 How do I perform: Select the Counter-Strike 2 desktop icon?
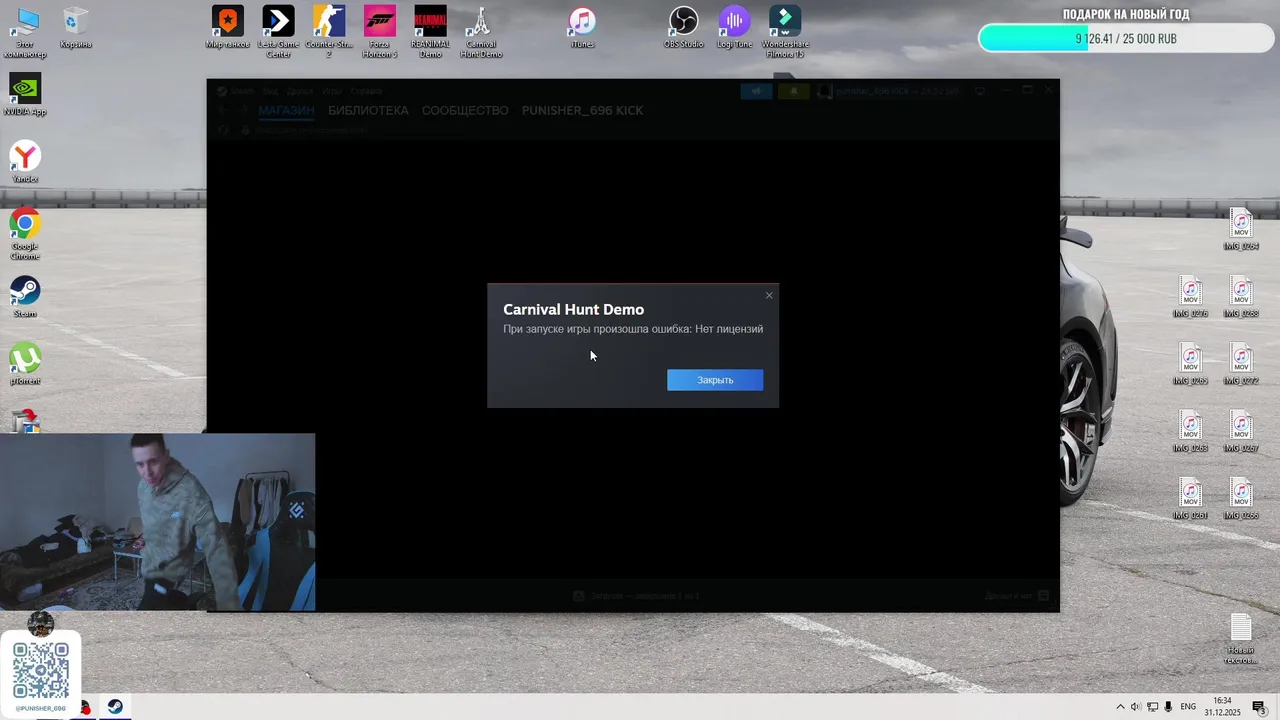click(329, 32)
